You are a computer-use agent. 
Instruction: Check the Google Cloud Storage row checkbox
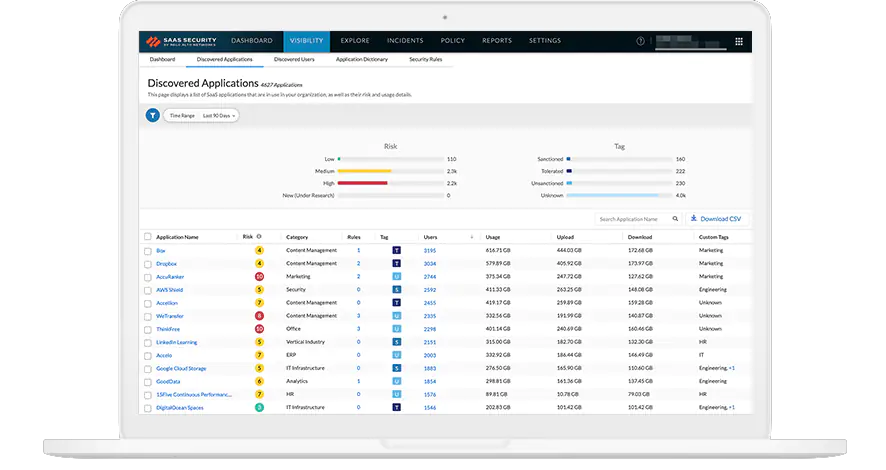point(147,369)
